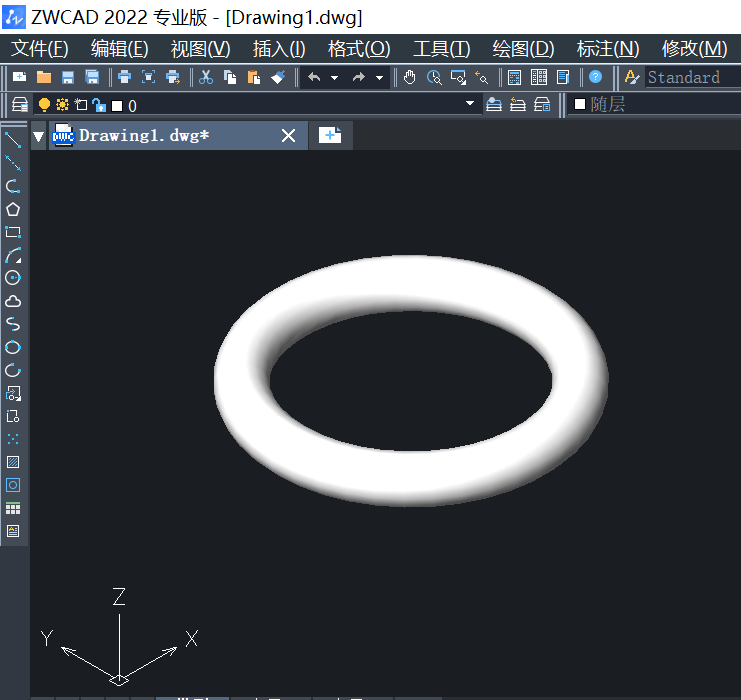Undo the last action
The image size is (741, 700).
click(314, 77)
